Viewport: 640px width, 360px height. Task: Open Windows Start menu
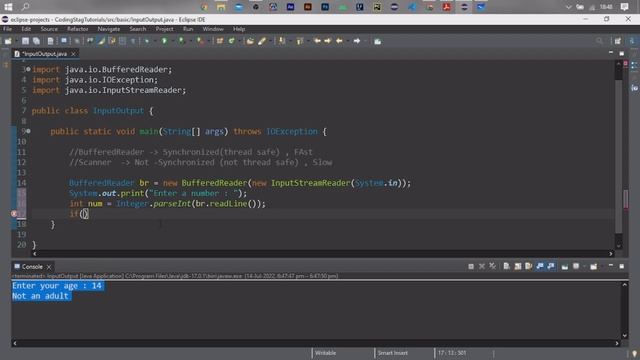8,7
